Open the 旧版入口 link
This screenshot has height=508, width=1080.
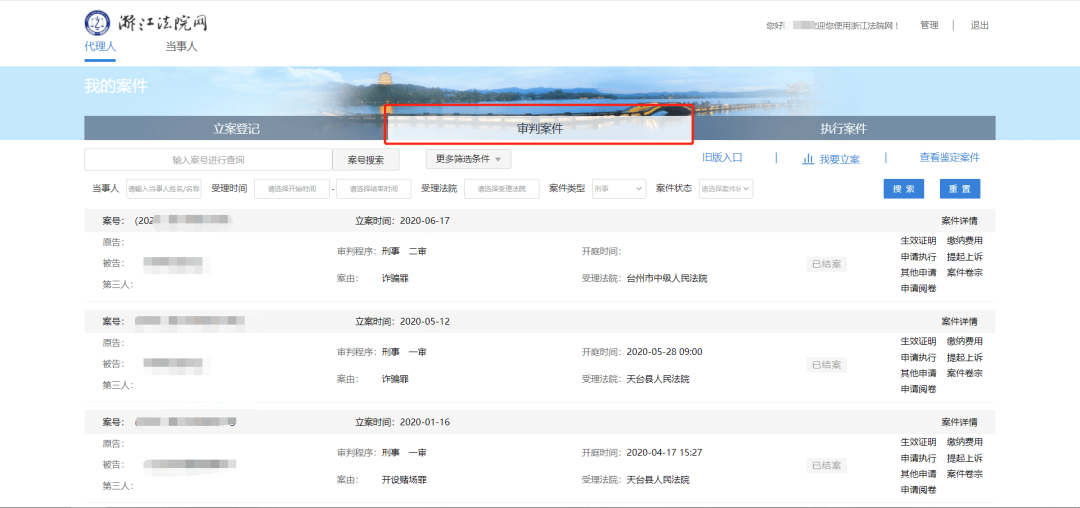click(722, 158)
